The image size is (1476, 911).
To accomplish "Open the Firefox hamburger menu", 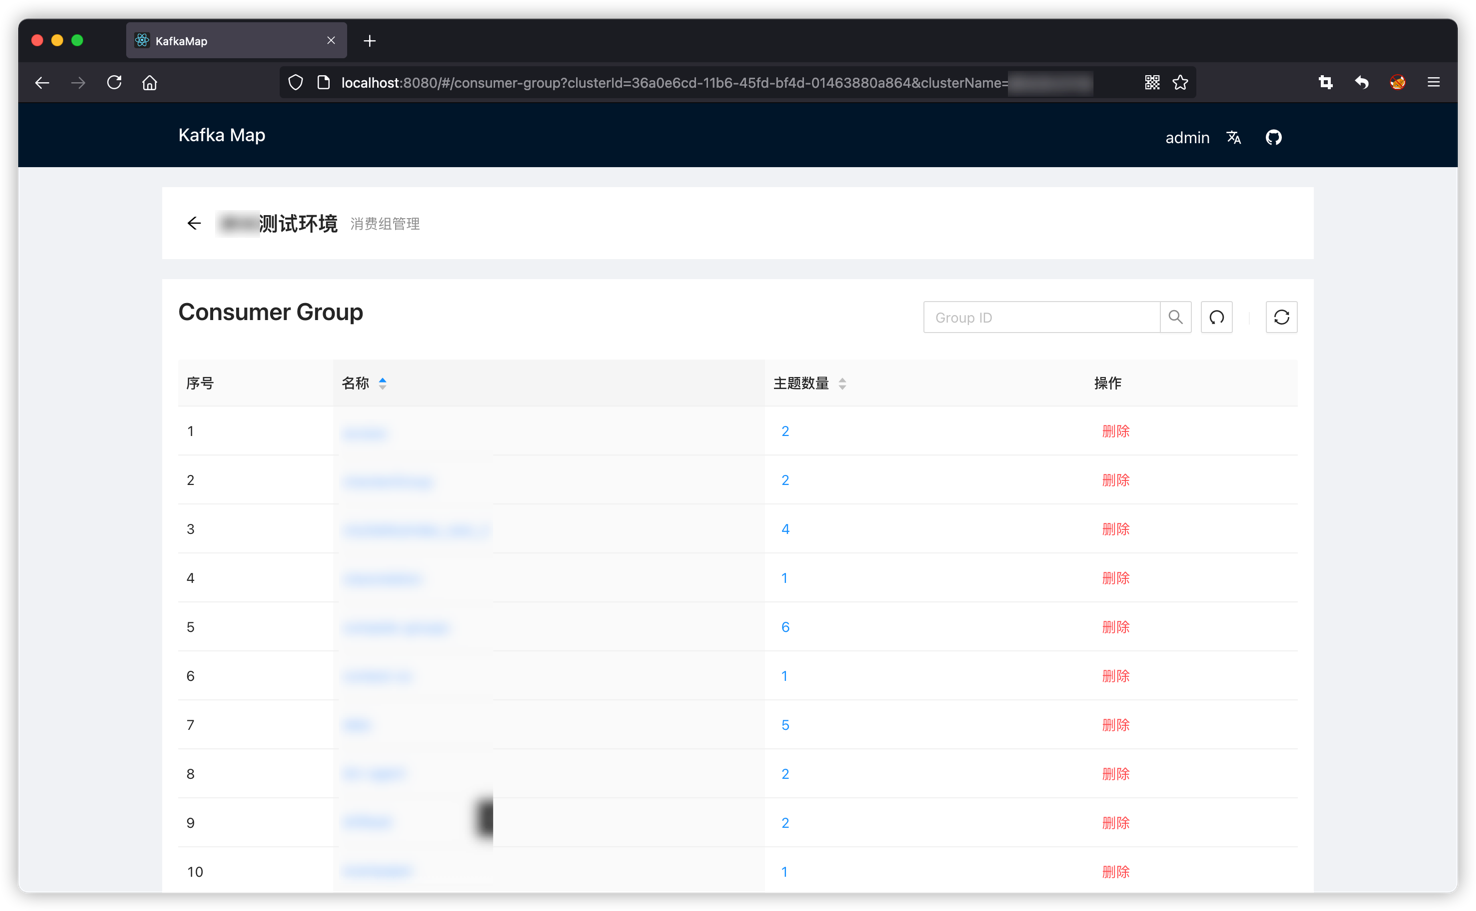I will [1433, 82].
